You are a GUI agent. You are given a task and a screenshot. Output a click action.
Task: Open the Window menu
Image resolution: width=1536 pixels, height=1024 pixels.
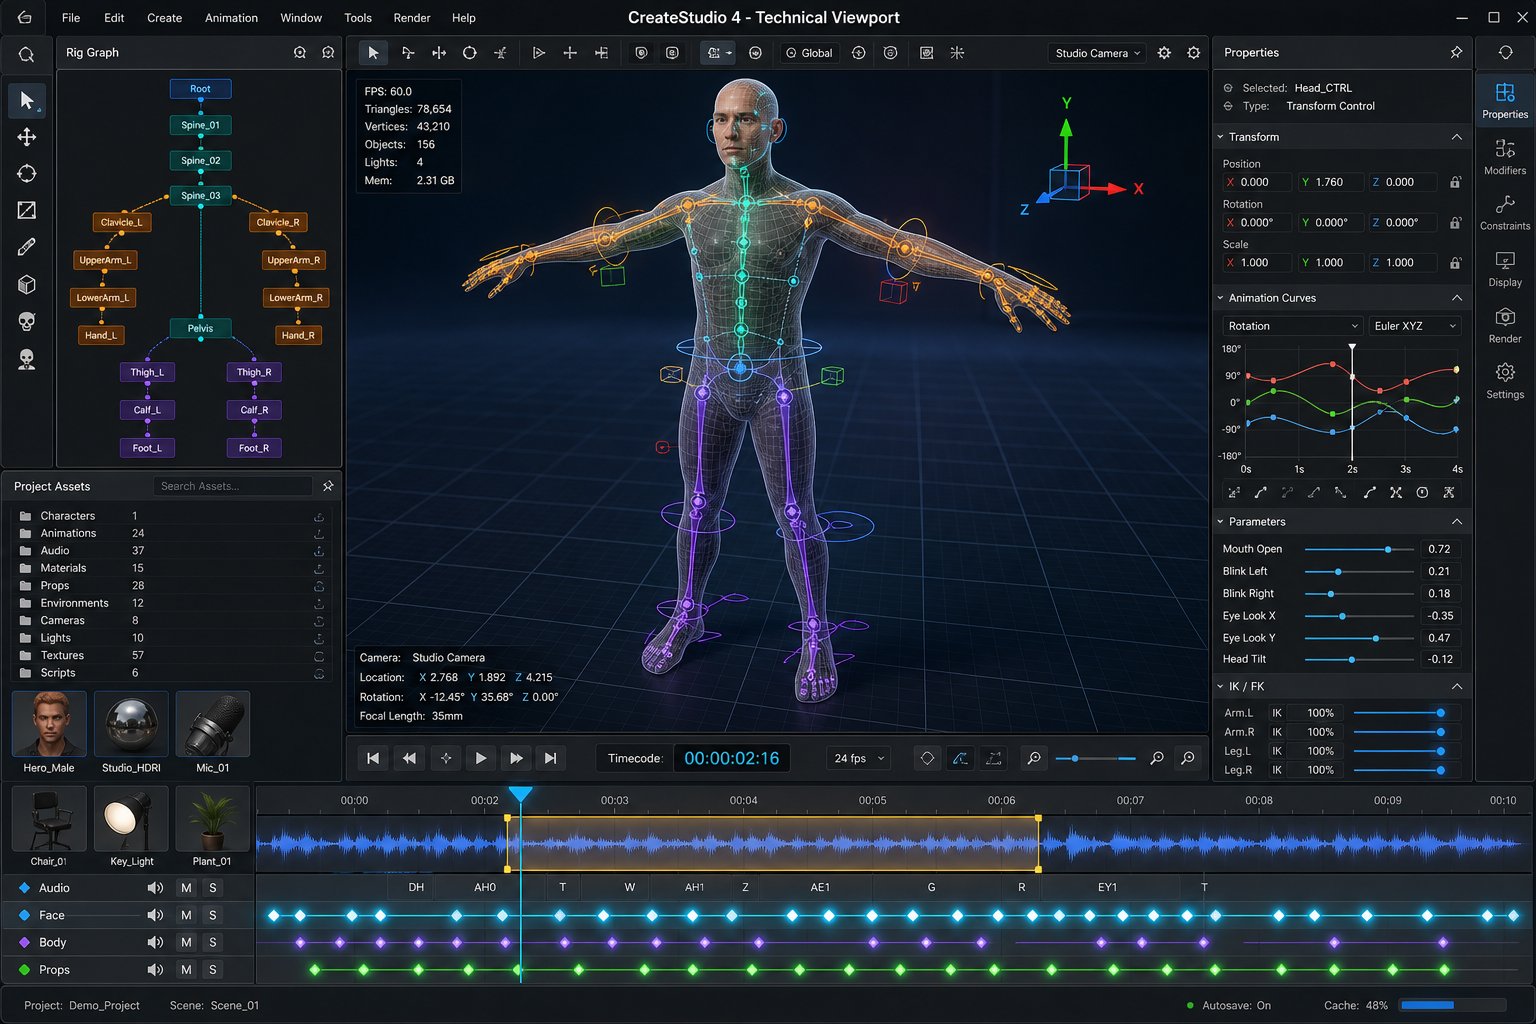pos(301,18)
